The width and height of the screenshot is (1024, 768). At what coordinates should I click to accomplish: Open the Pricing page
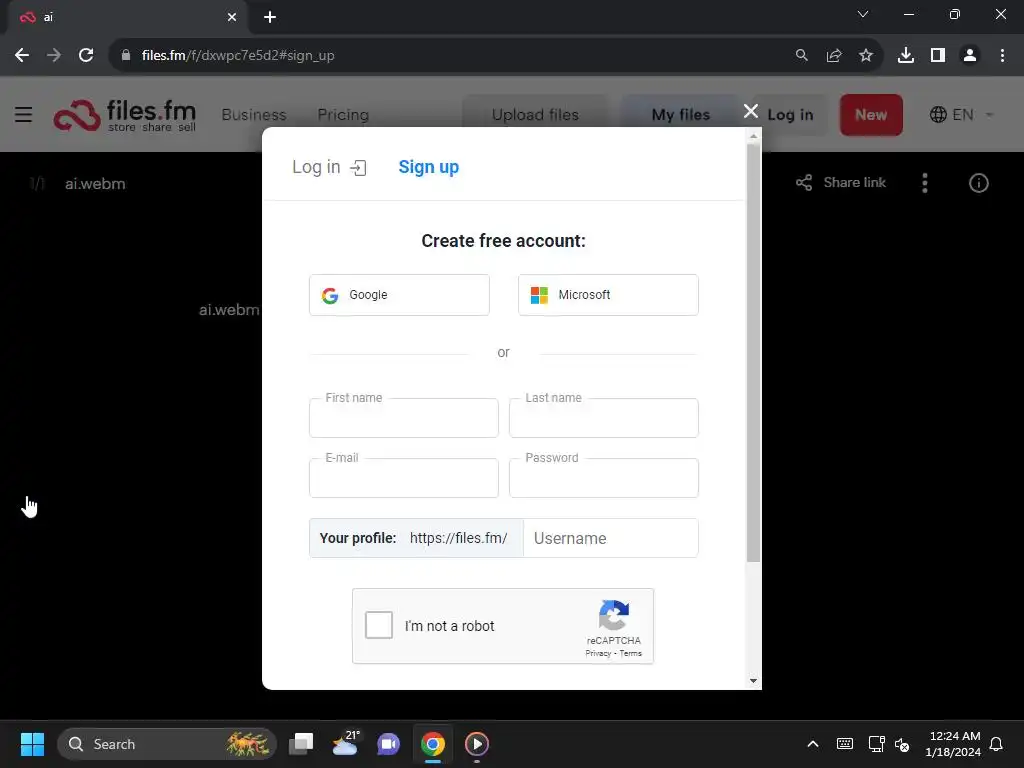click(x=343, y=115)
